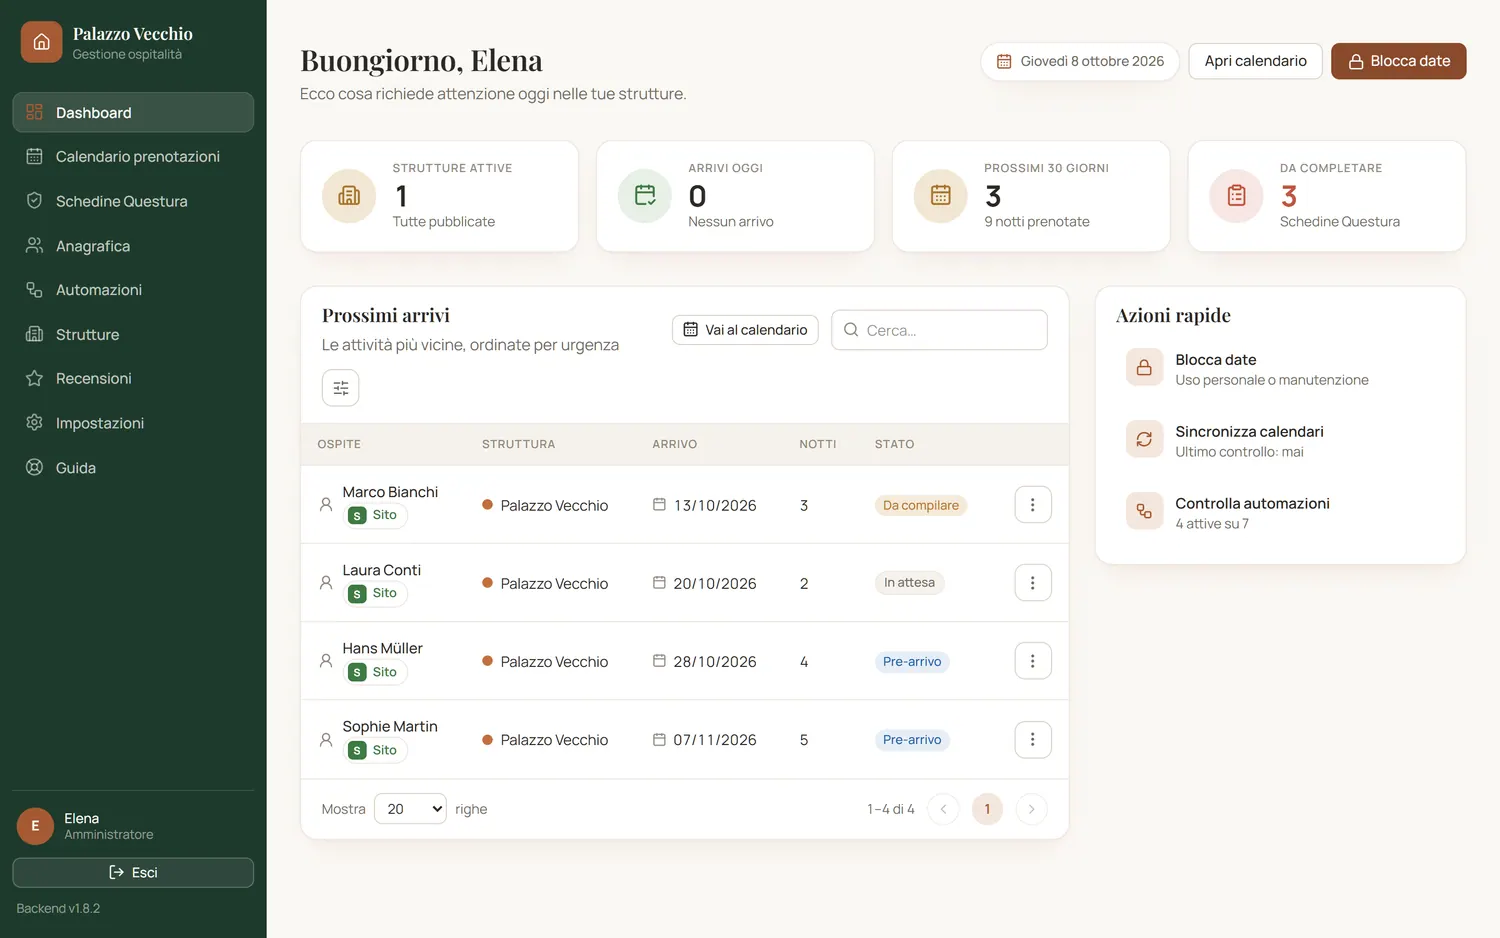Click the Apri calendario button

[1255, 61]
